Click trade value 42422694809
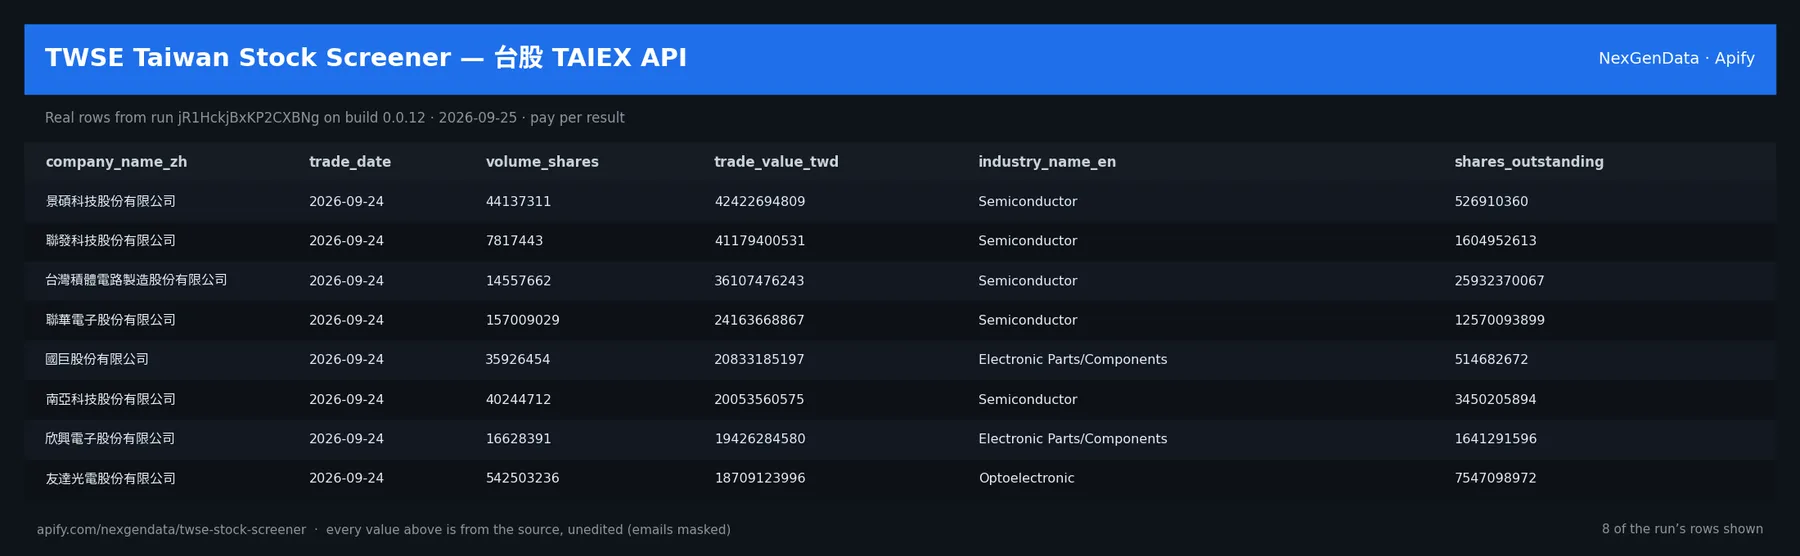Screen dimensions: 1800x556 759,201
